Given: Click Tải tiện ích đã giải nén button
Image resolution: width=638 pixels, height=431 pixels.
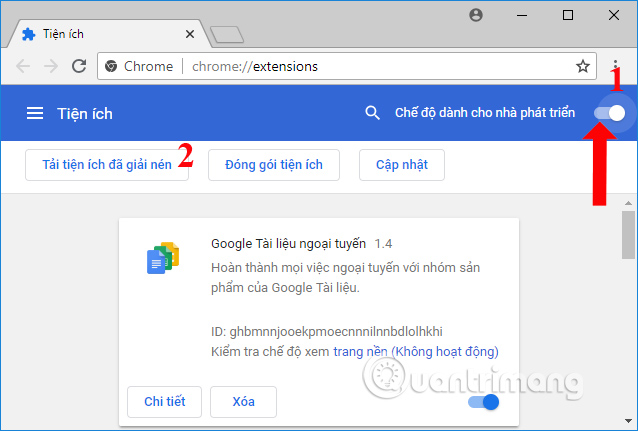Looking at the screenshot, I should 107,165.
